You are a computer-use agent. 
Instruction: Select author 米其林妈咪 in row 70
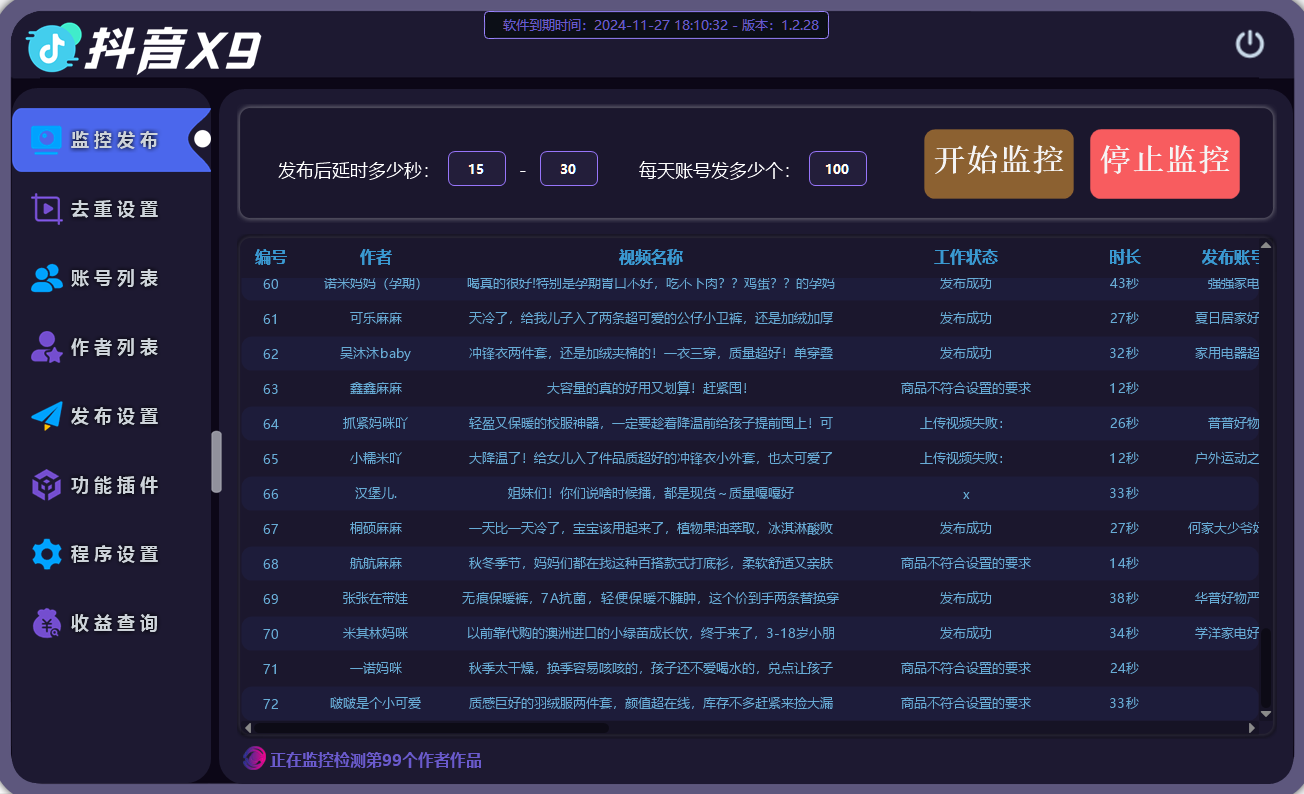click(376, 633)
